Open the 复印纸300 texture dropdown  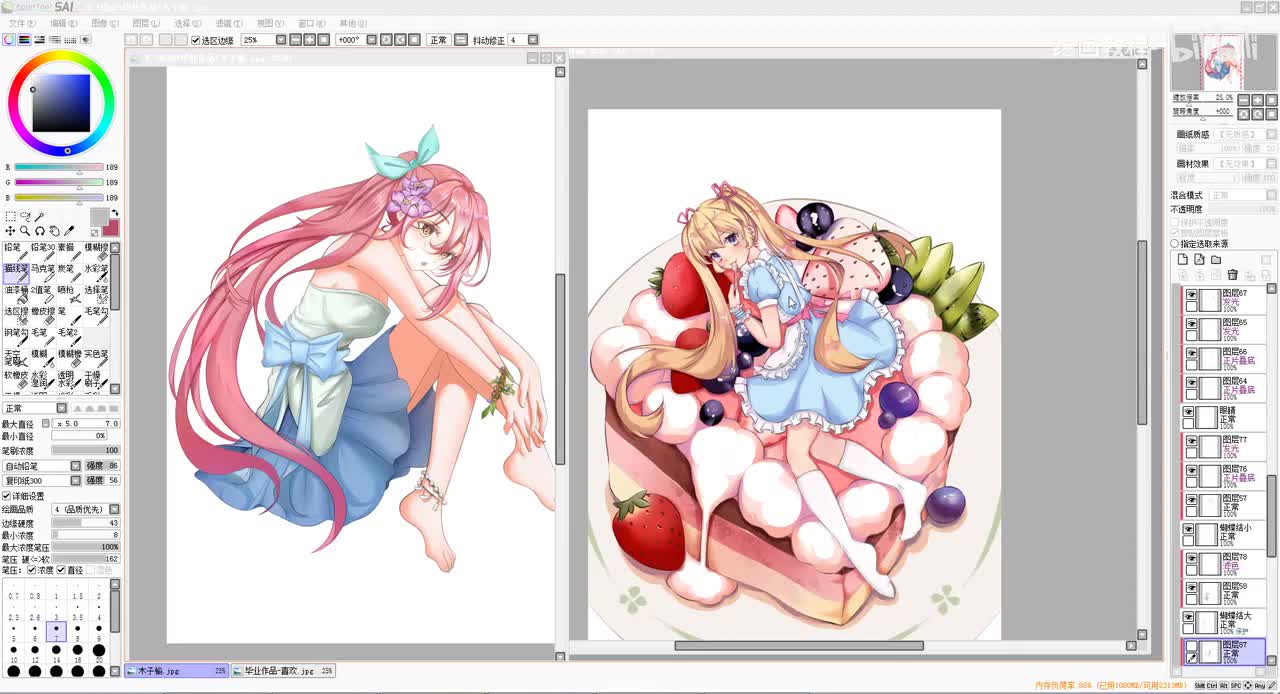pos(75,481)
